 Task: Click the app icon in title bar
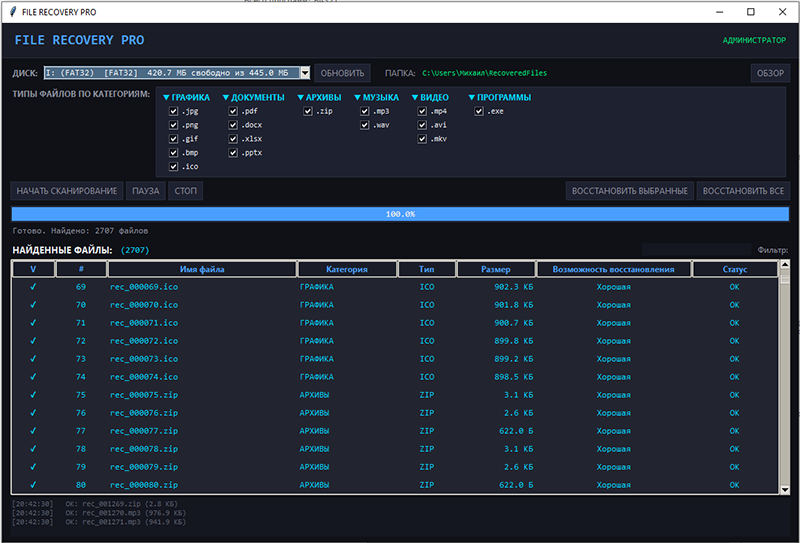click(11, 11)
